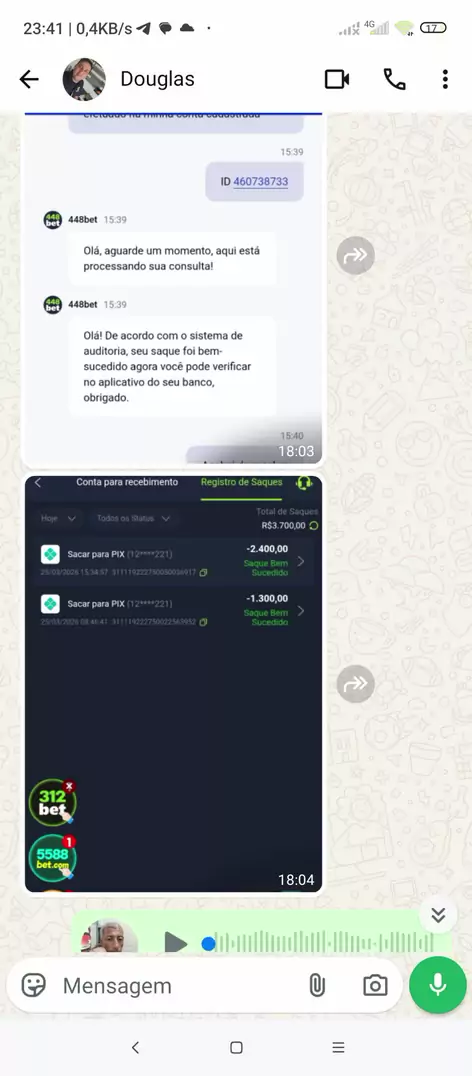Play the voice message
Image resolution: width=472 pixels, height=1076 pixels.
(176, 944)
